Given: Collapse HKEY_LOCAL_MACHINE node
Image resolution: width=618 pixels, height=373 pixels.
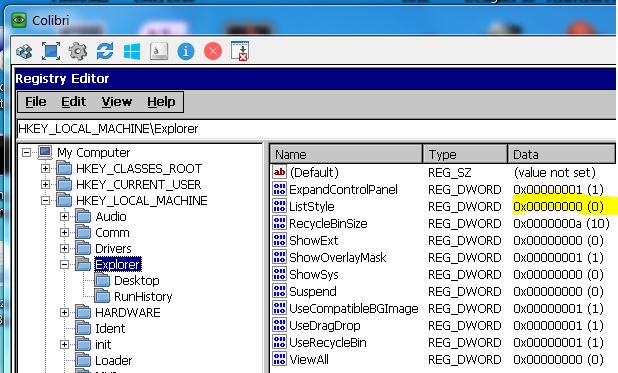Looking at the screenshot, I should click(46, 201).
